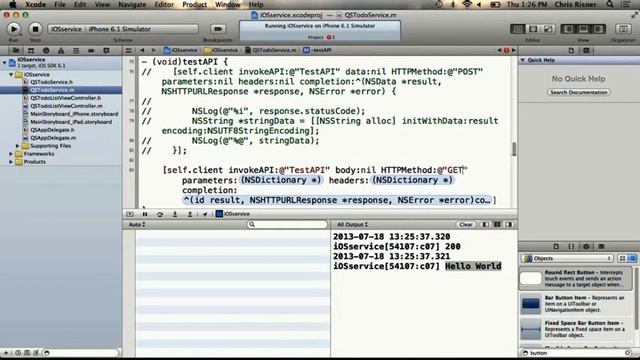Run the project with the Play button

(13, 29)
